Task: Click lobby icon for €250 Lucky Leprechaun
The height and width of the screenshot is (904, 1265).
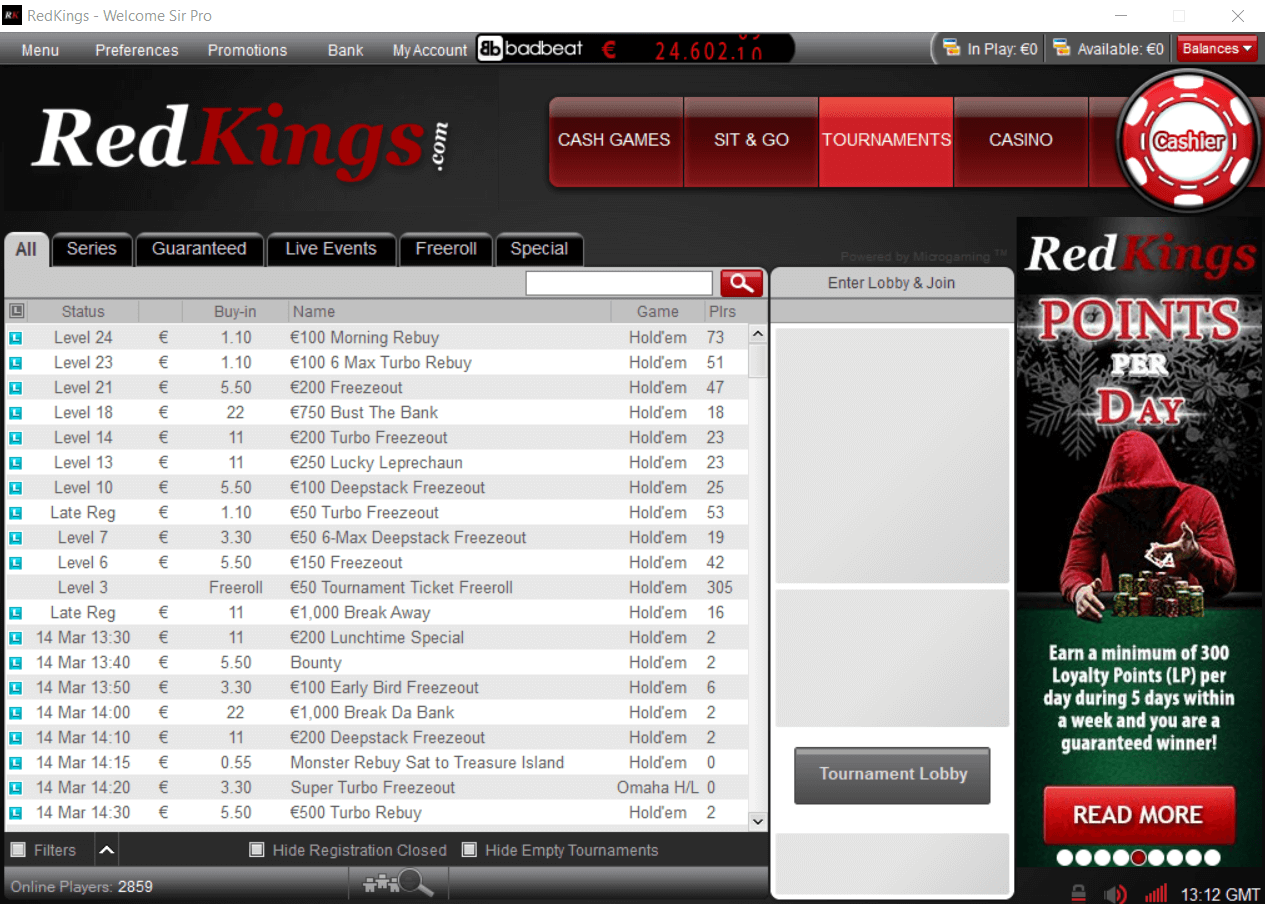Action: point(15,463)
